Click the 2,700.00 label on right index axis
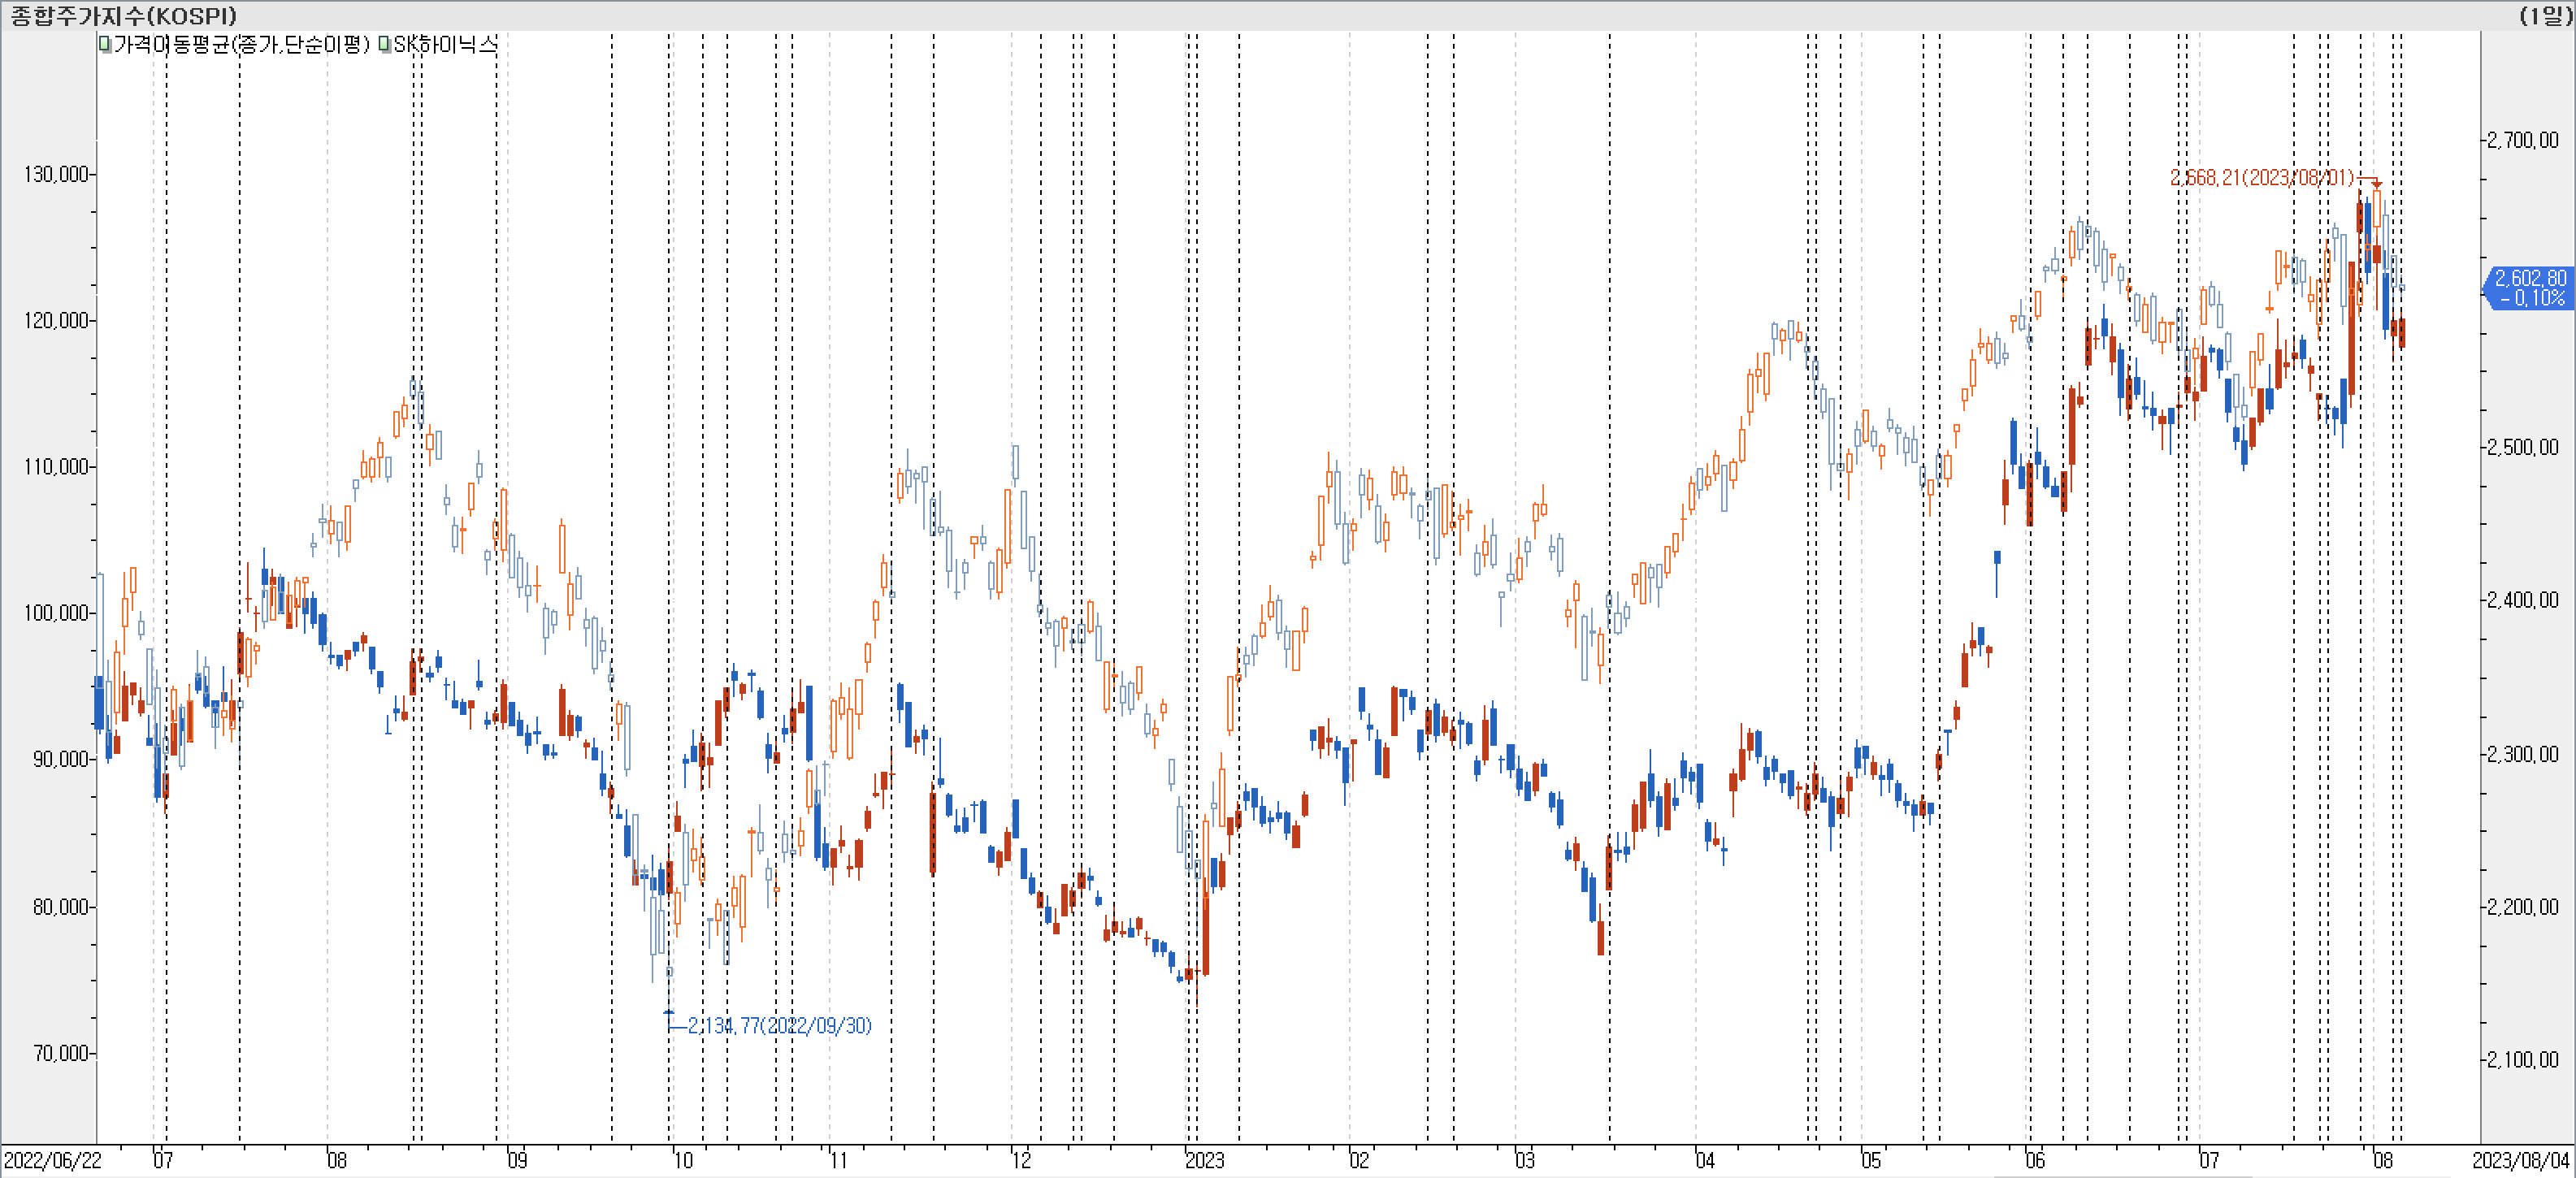This screenshot has width=2576, height=1178. coord(2522,140)
